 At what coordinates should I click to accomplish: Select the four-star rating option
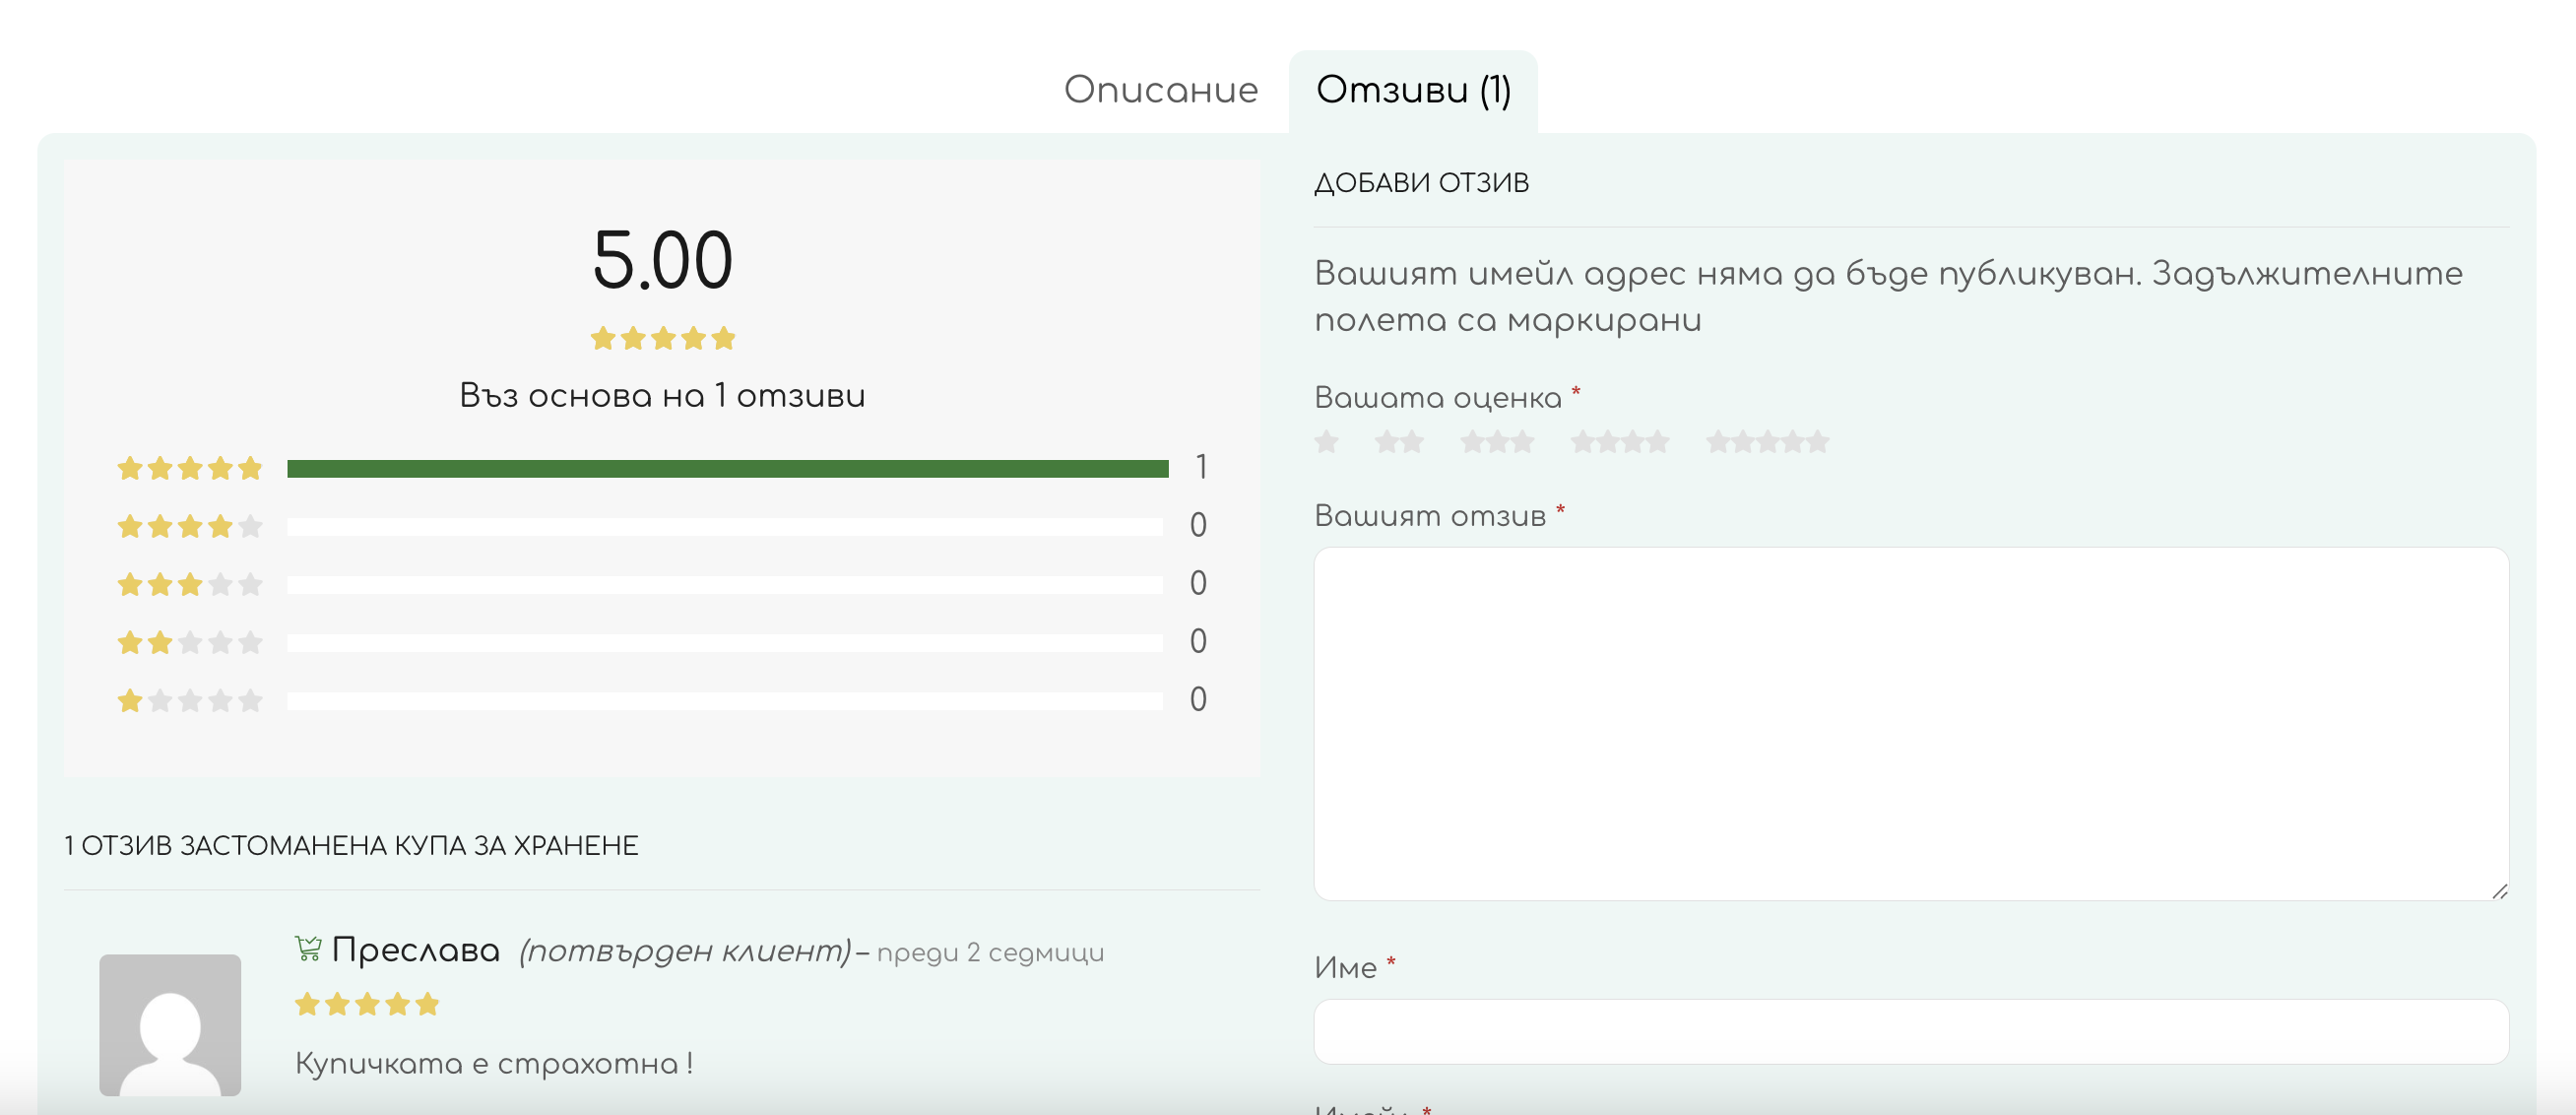(1620, 441)
